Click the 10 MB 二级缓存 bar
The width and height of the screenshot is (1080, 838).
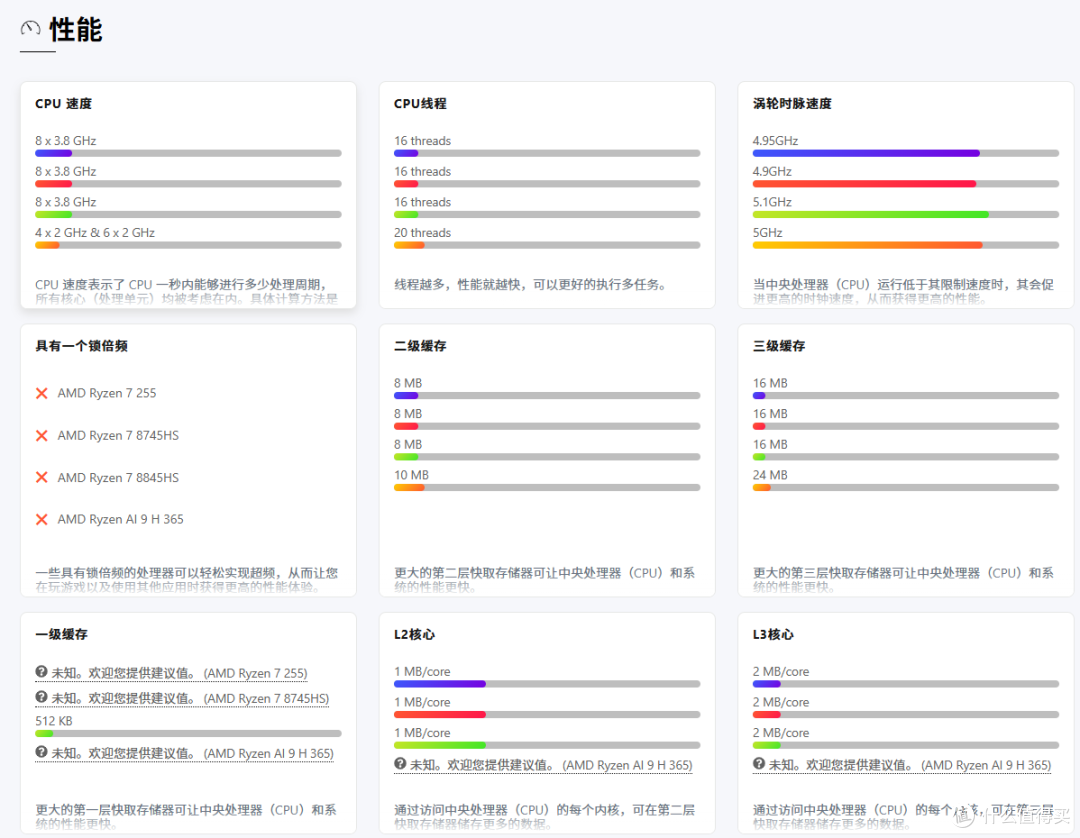point(547,488)
